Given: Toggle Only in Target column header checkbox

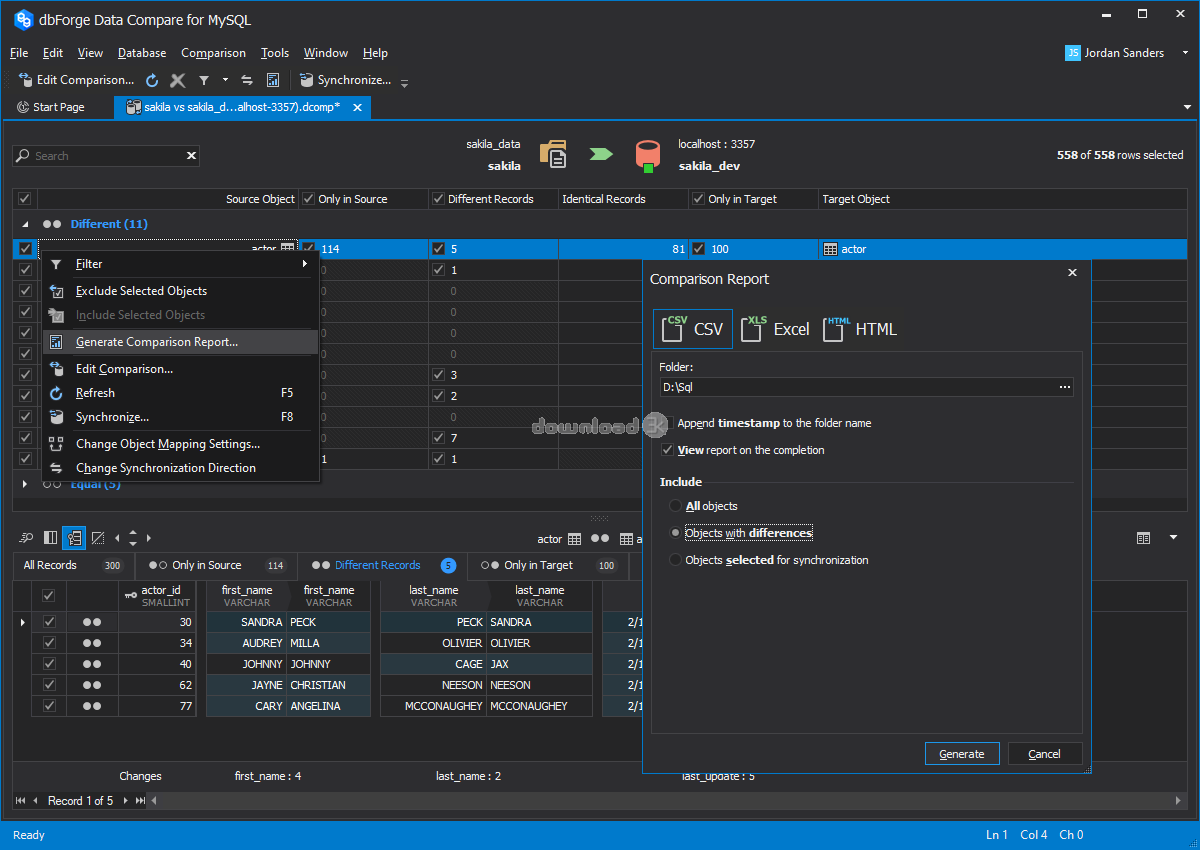Looking at the screenshot, I should tap(698, 199).
